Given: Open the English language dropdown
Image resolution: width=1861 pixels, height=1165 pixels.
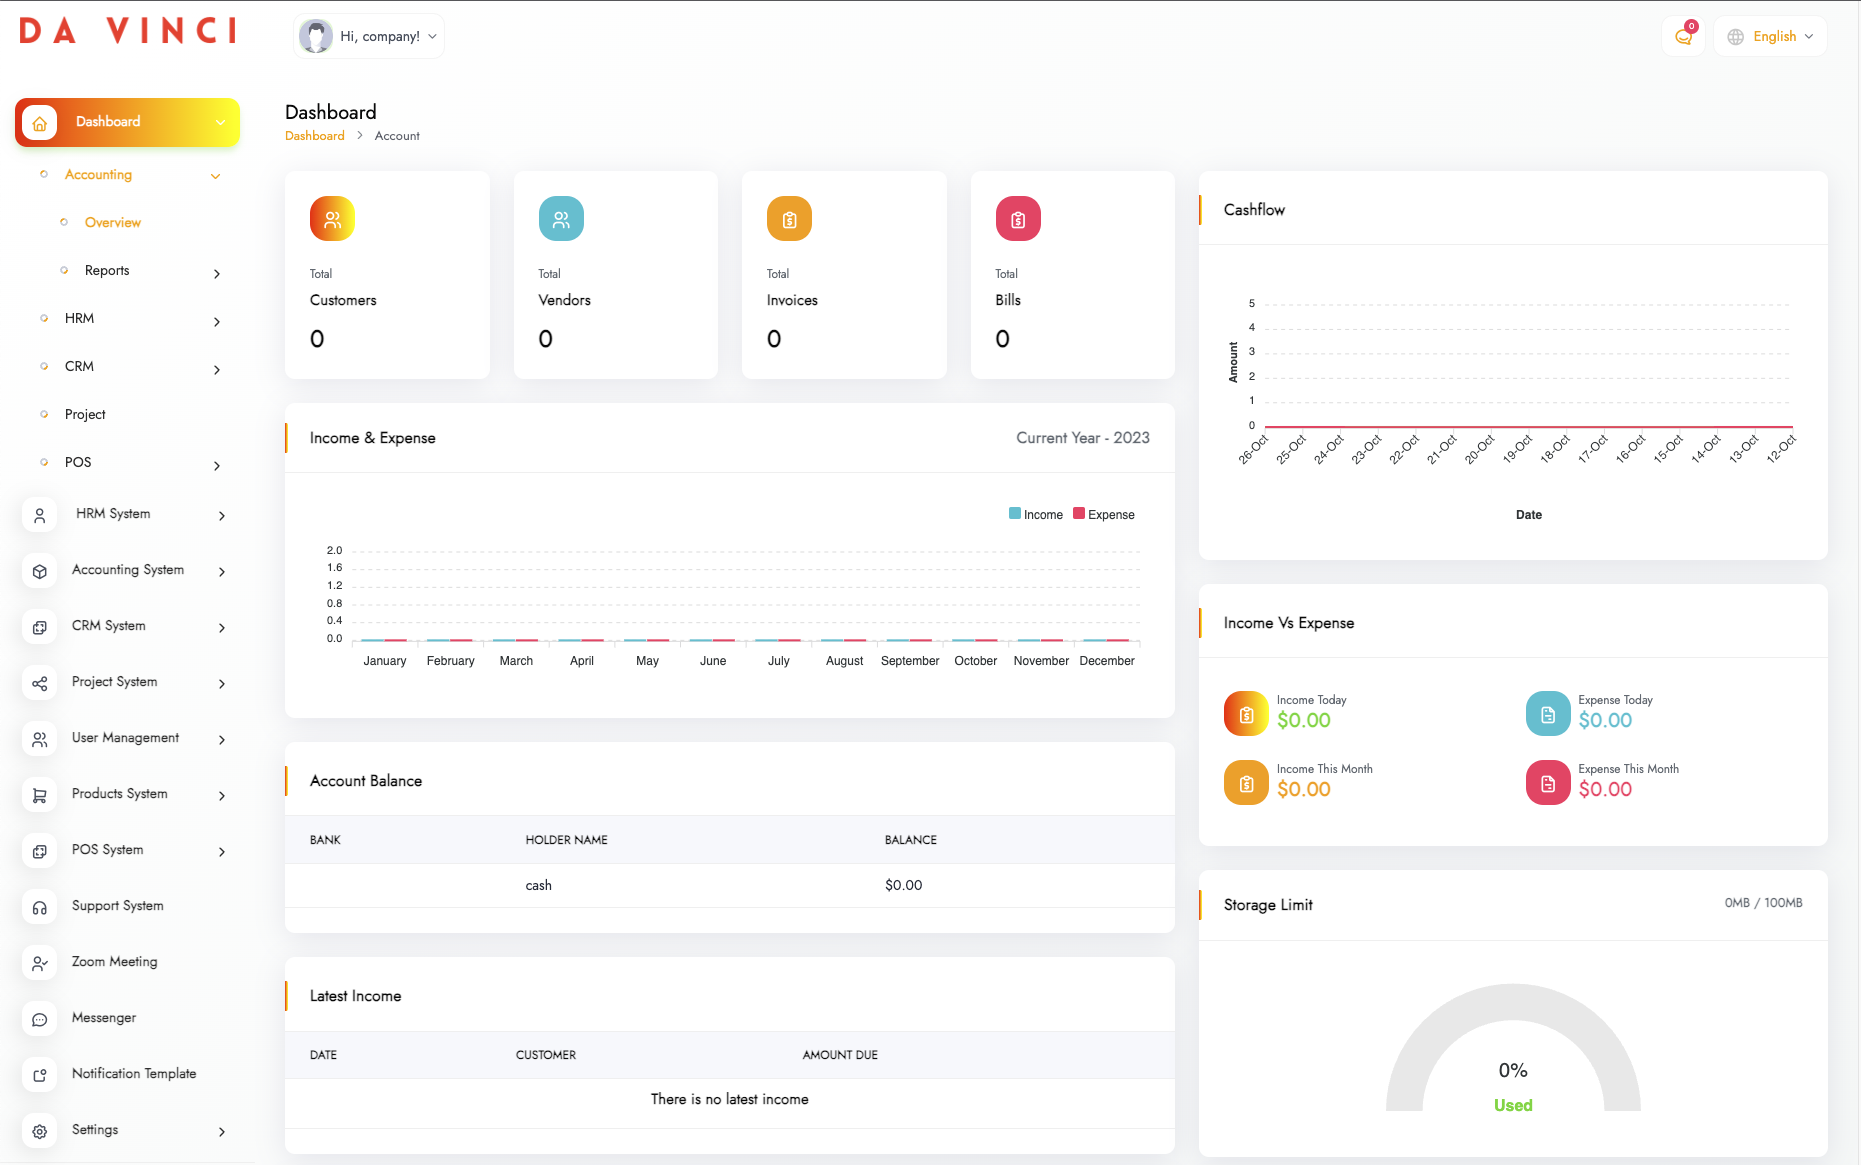Looking at the screenshot, I should pyautogui.click(x=1771, y=37).
